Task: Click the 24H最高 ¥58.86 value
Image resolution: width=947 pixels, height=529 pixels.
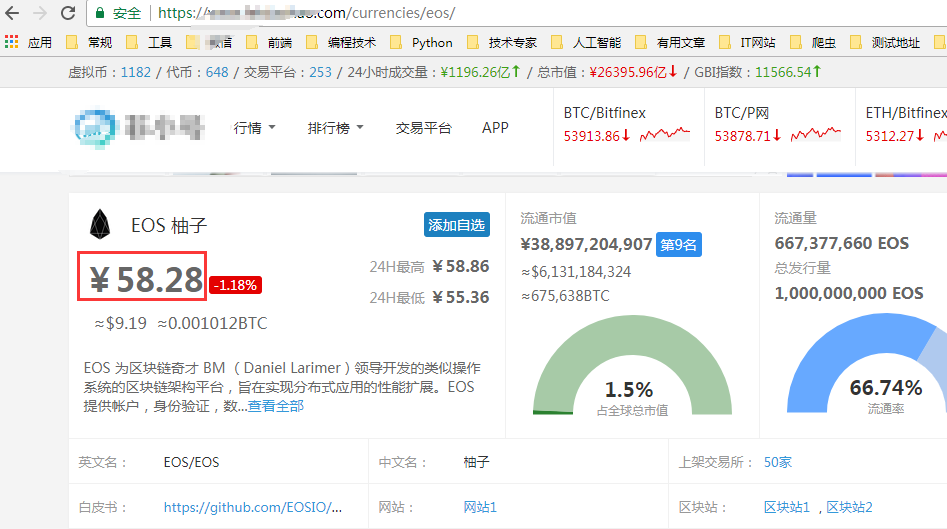Action: coord(461,266)
